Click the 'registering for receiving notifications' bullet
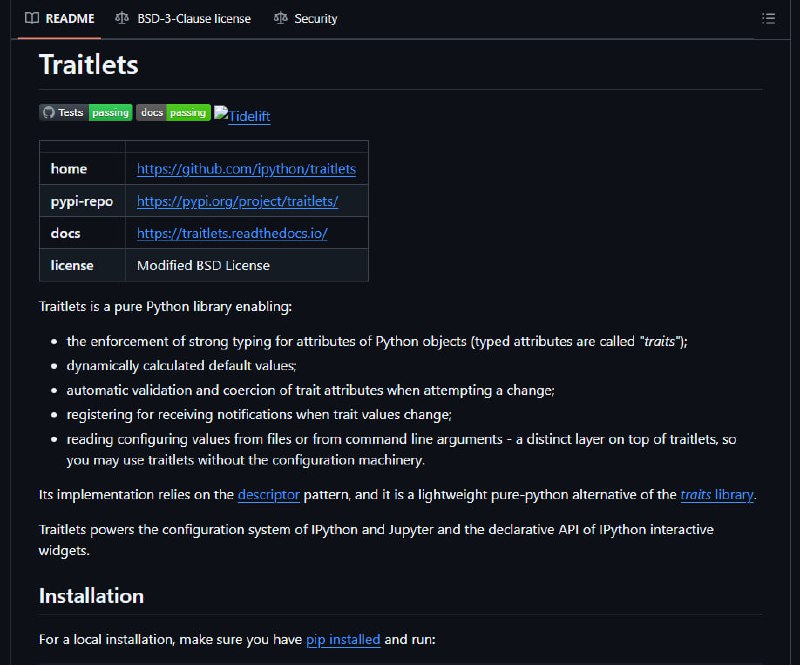Viewport: 800px width, 665px height. click(x=259, y=415)
